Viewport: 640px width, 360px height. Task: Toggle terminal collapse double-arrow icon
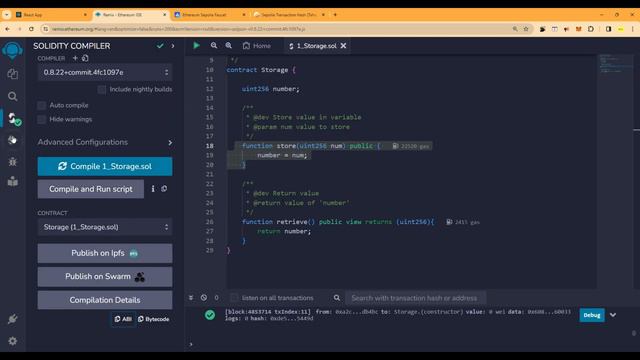[191, 298]
